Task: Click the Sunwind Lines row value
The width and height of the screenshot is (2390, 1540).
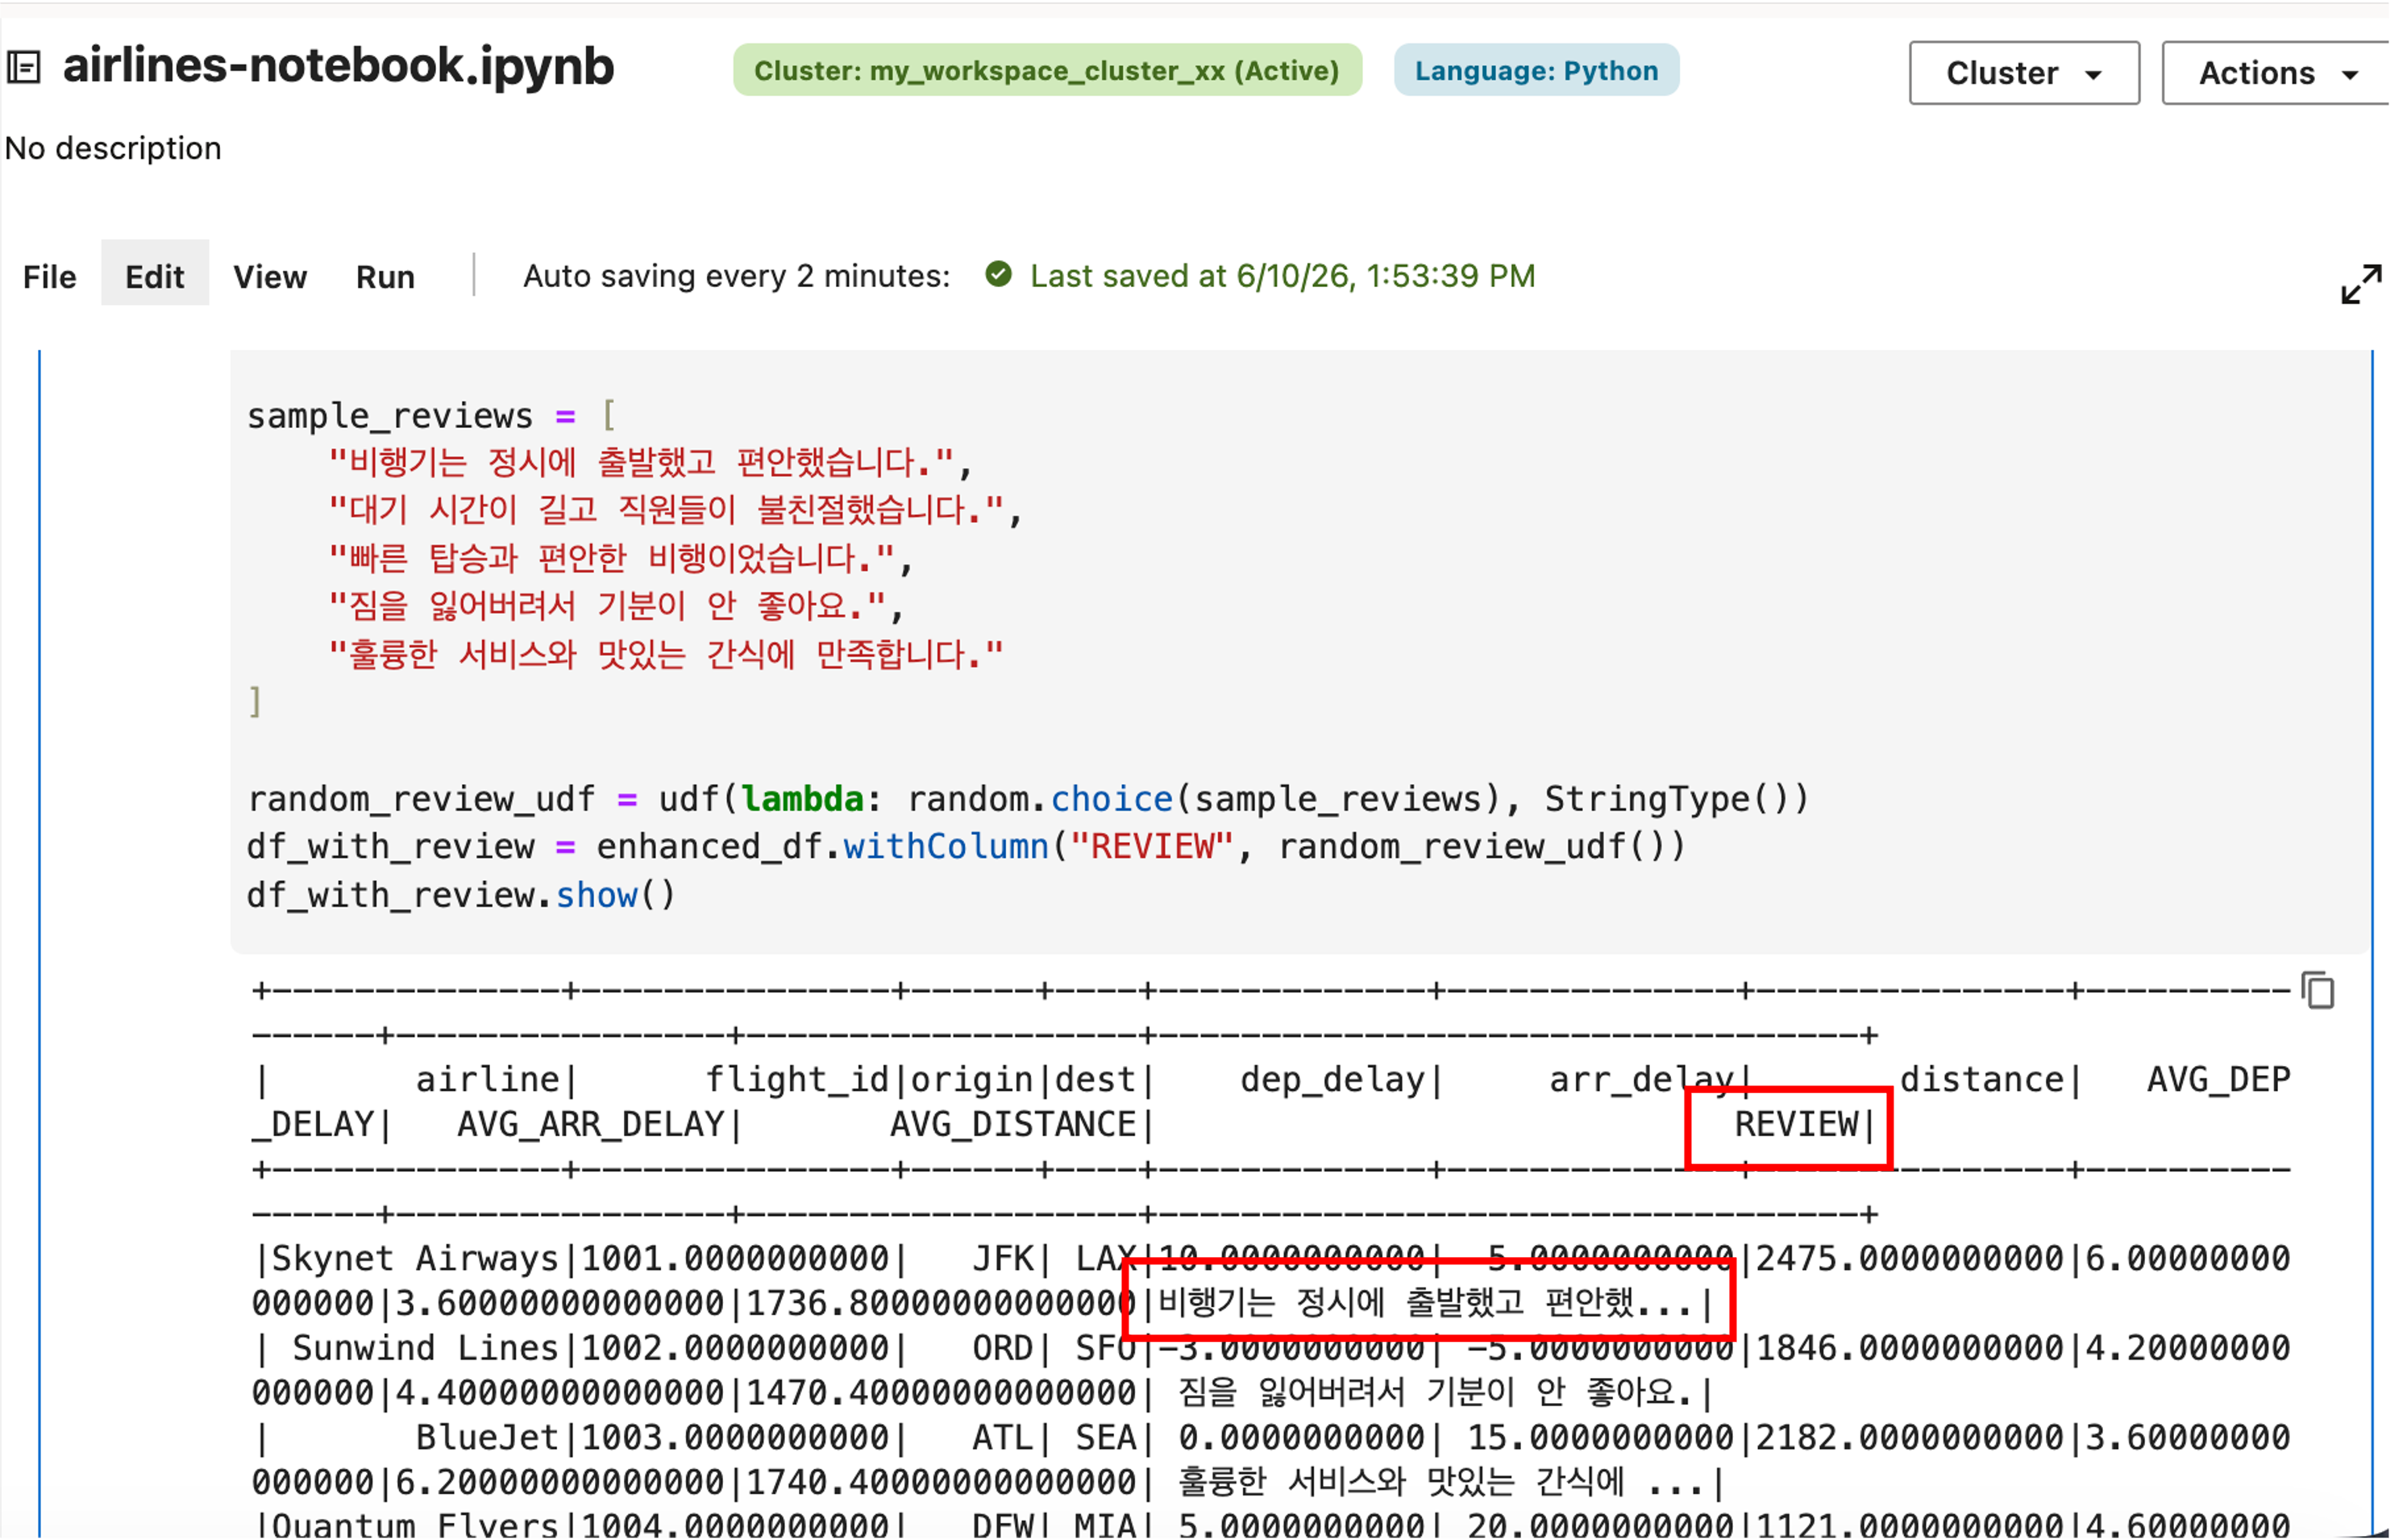Action: 425,1349
